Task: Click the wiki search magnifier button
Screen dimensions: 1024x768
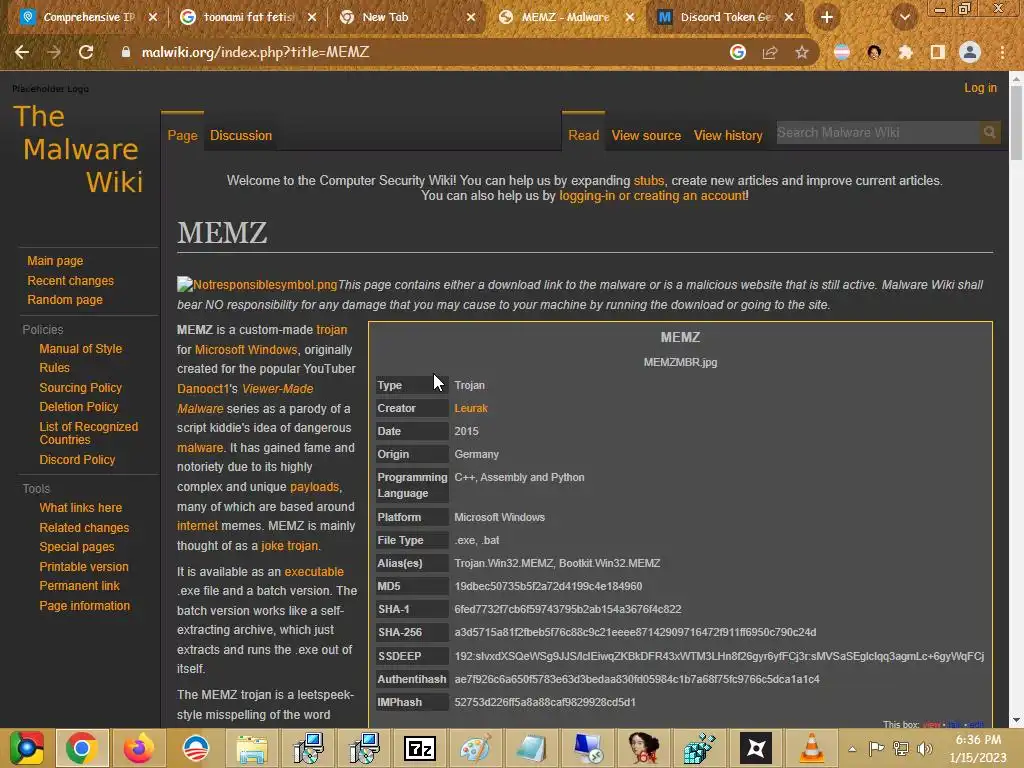Action: [x=989, y=133]
